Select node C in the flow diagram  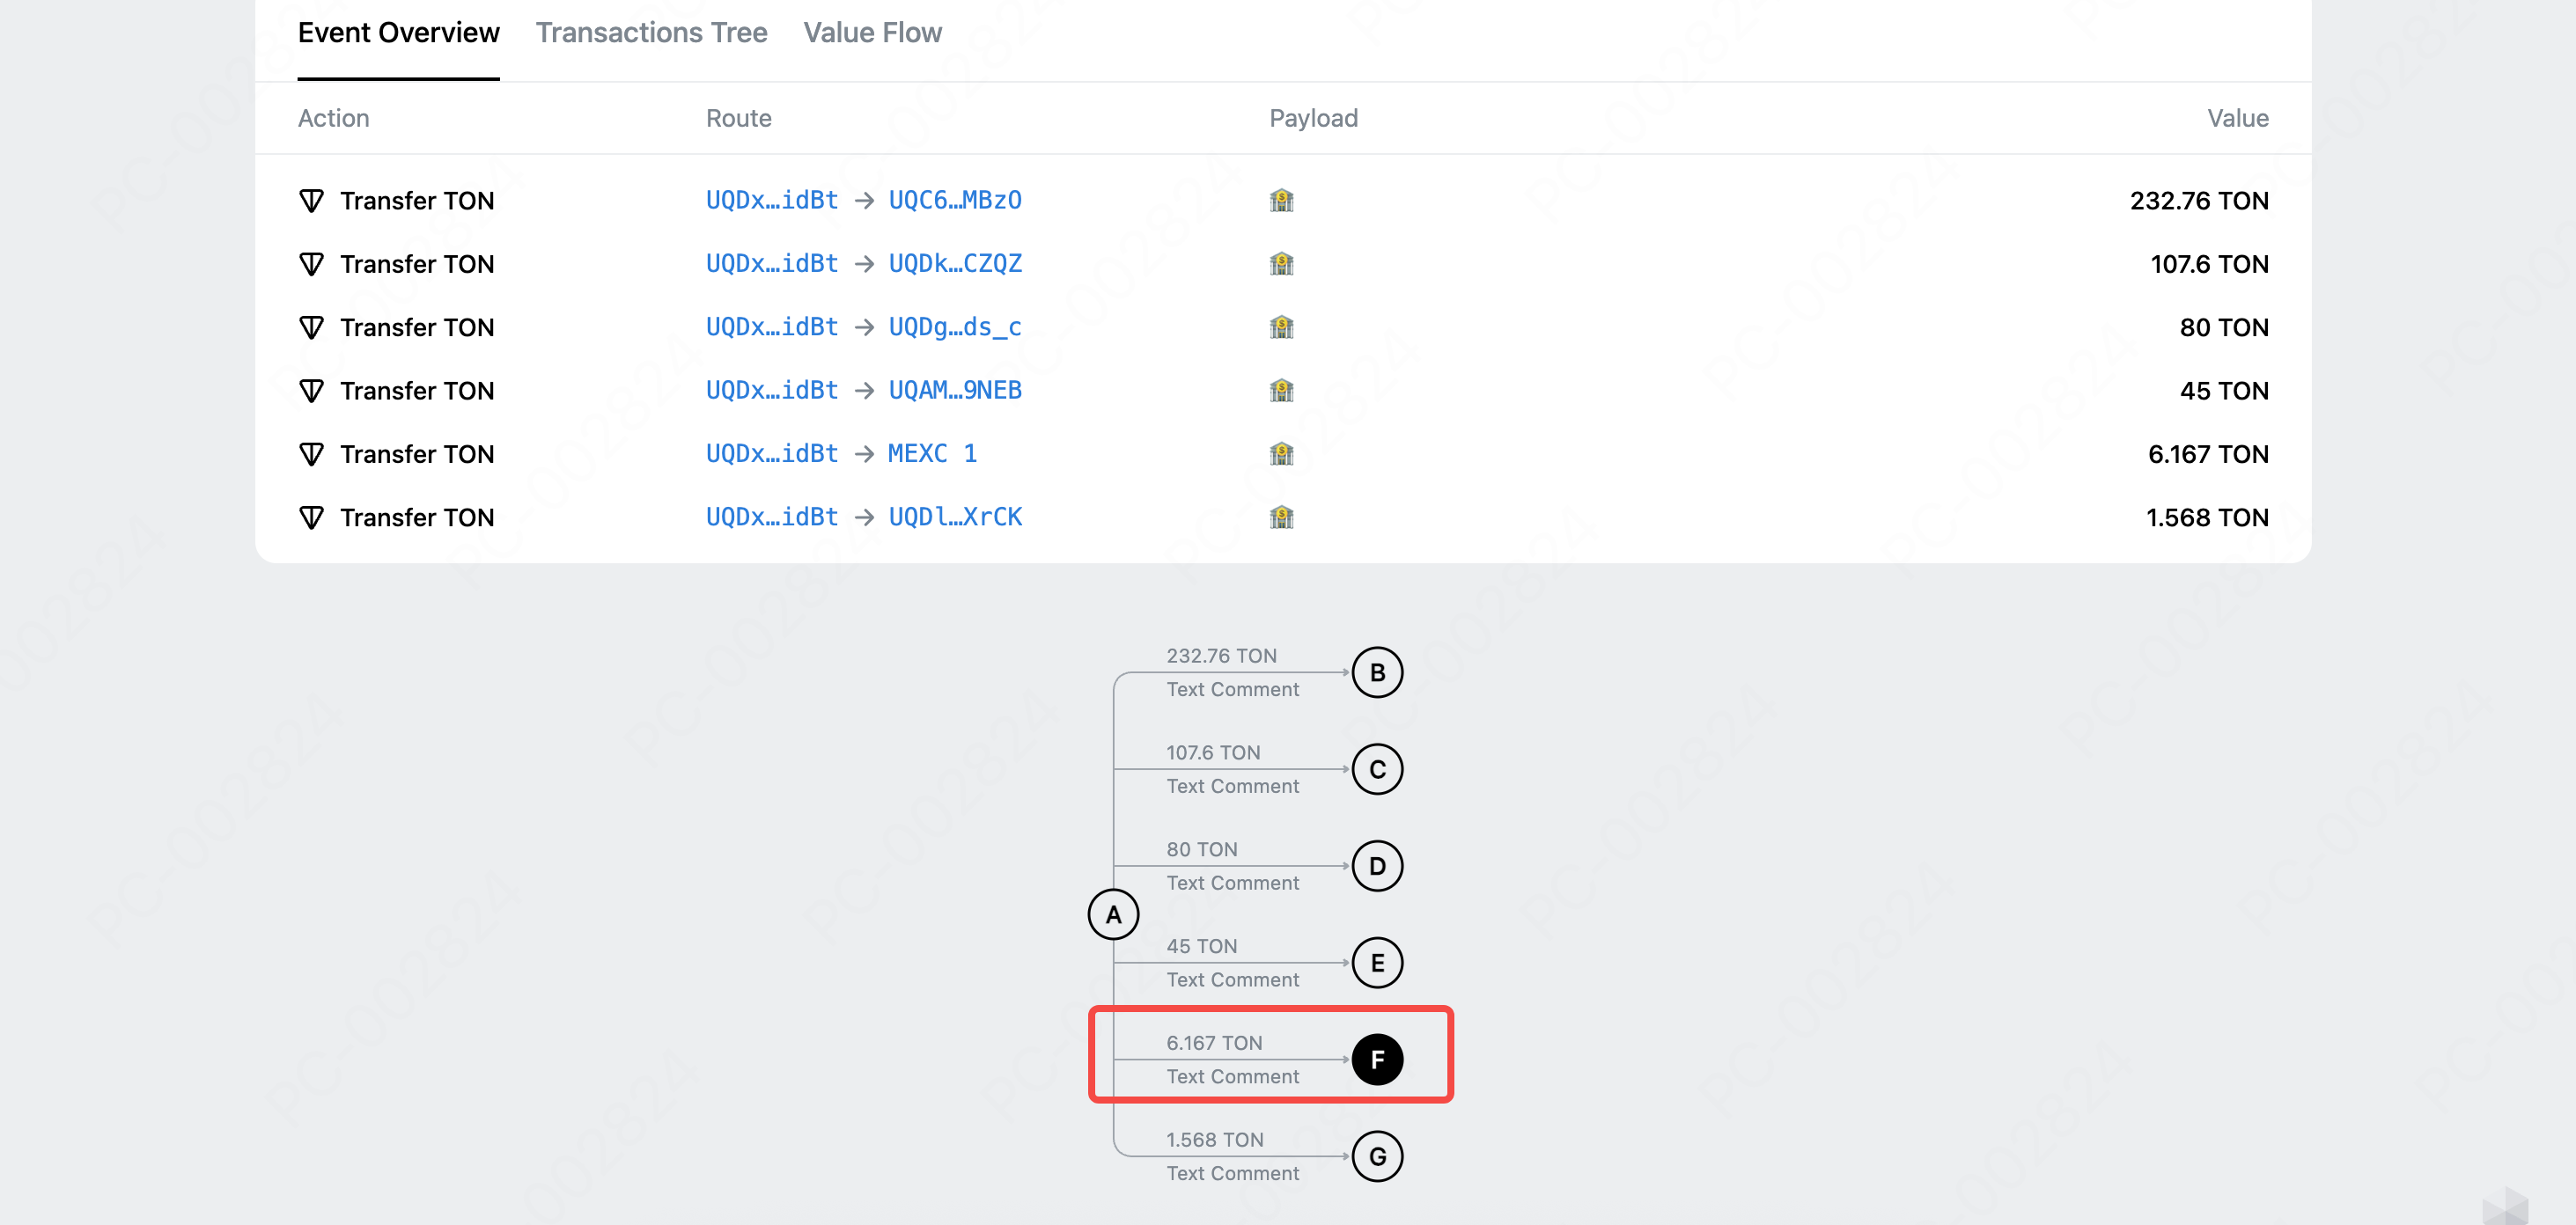[1377, 769]
